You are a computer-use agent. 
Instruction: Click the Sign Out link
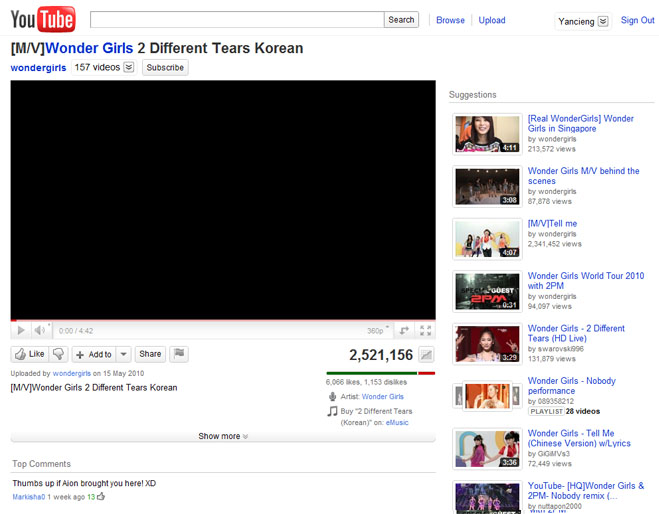pos(638,20)
